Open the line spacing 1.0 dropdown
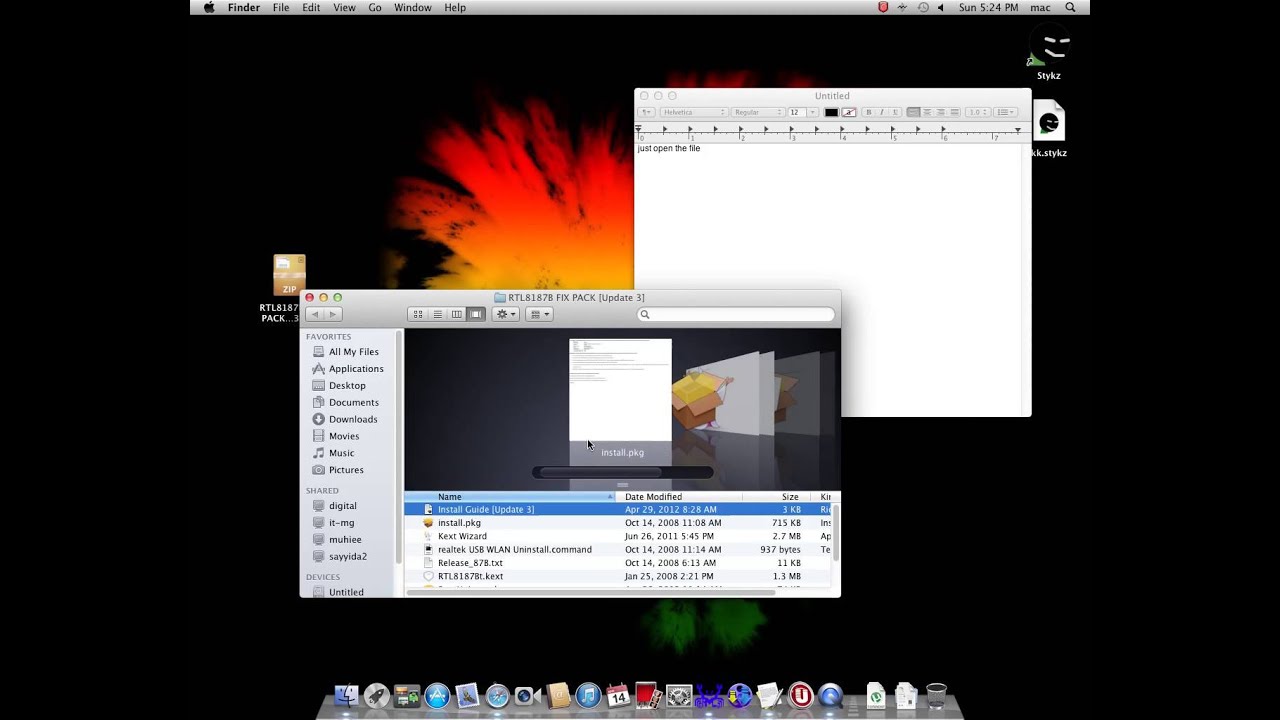This screenshot has width=1280, height=720. [x=978, y=112]
